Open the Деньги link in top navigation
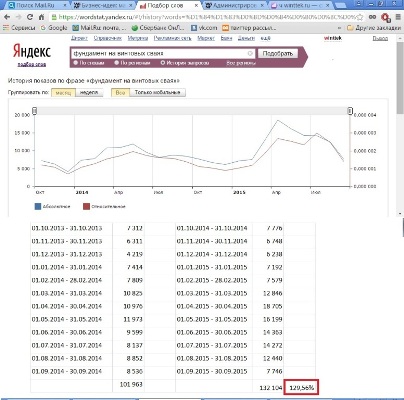The image size is (404, 400). [246, 38]
